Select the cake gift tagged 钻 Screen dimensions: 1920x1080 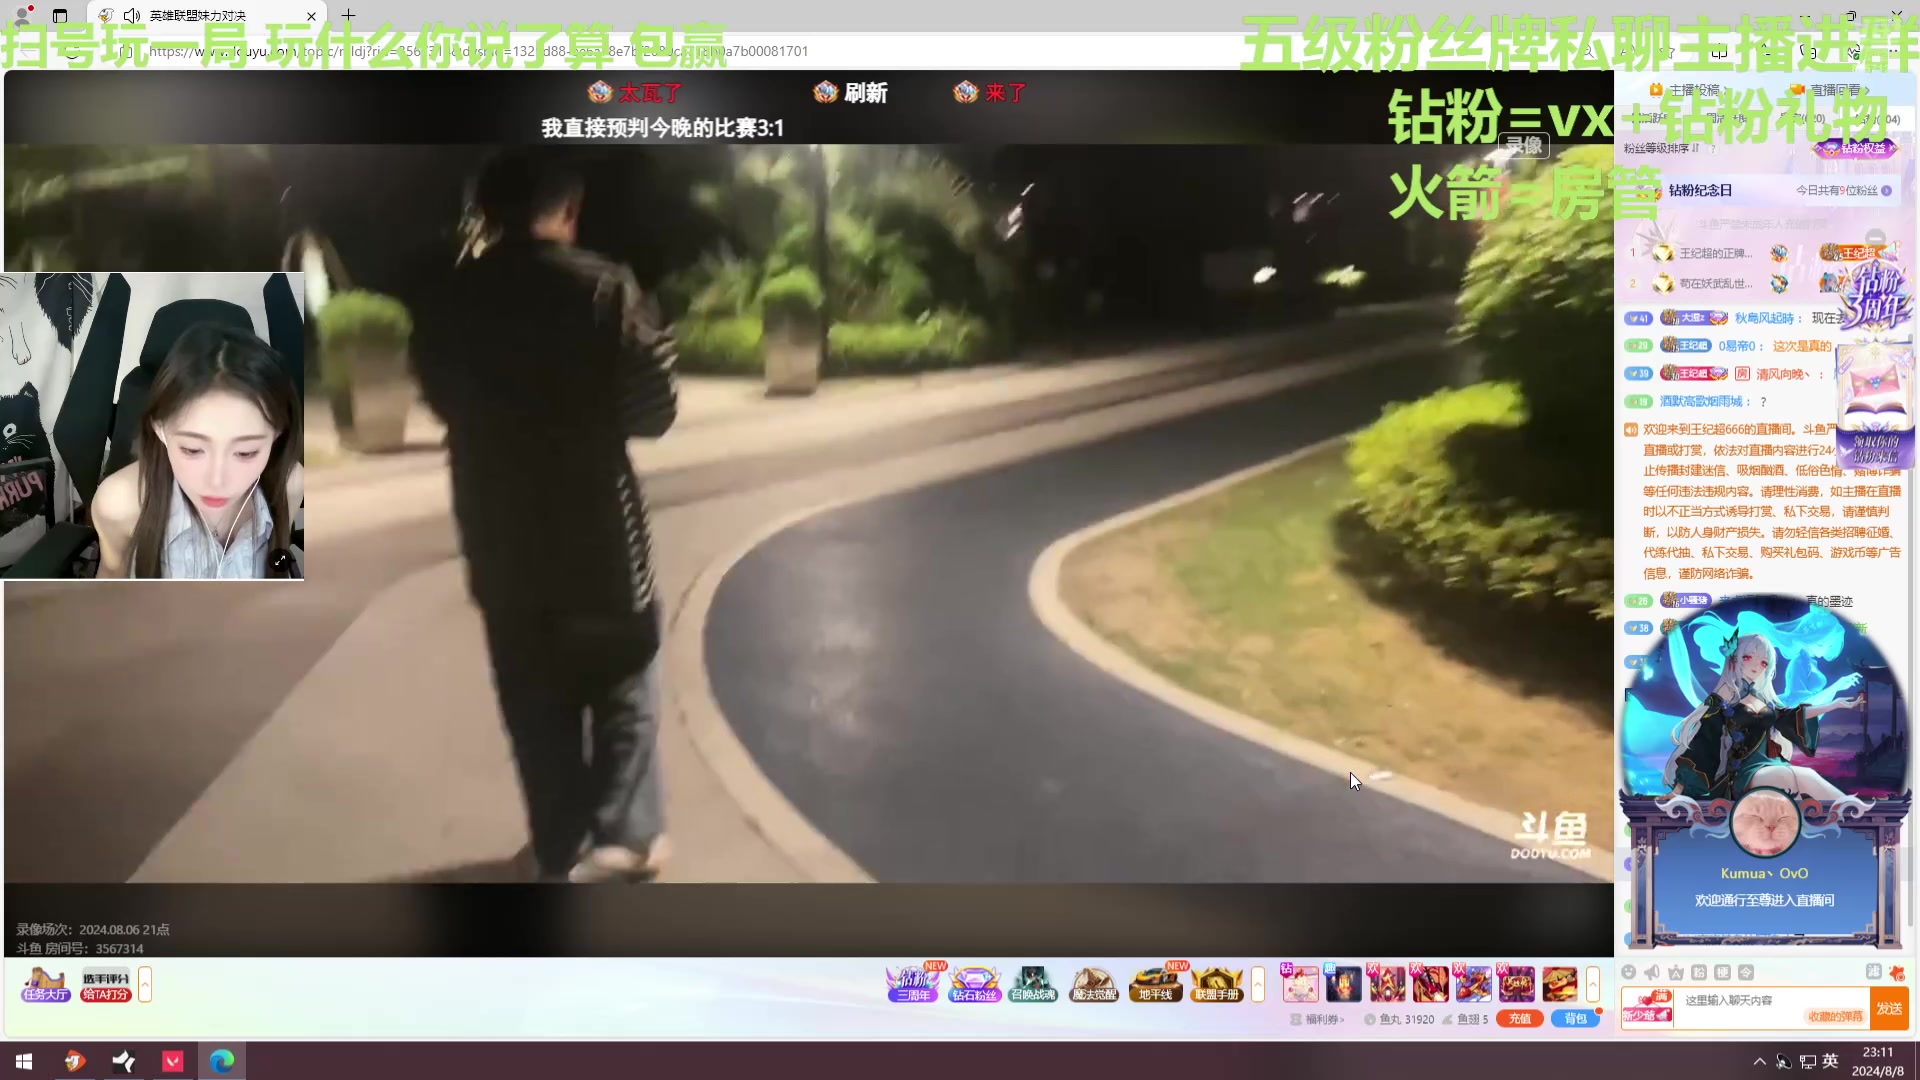coord(1300,984)
